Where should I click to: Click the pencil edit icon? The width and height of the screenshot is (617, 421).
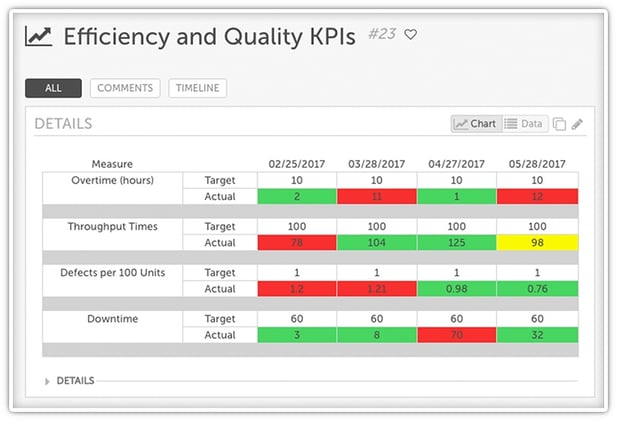tap(577, 124)
